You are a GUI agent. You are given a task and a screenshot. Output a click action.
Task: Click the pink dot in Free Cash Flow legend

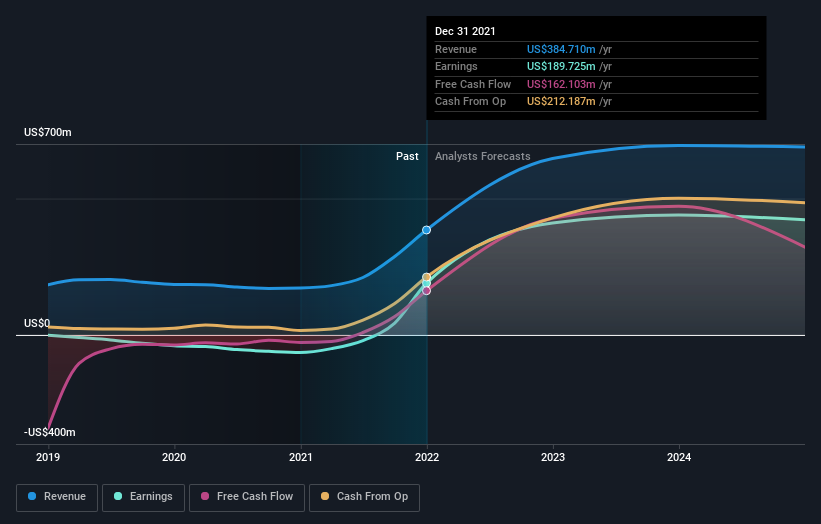pos(205,496)
